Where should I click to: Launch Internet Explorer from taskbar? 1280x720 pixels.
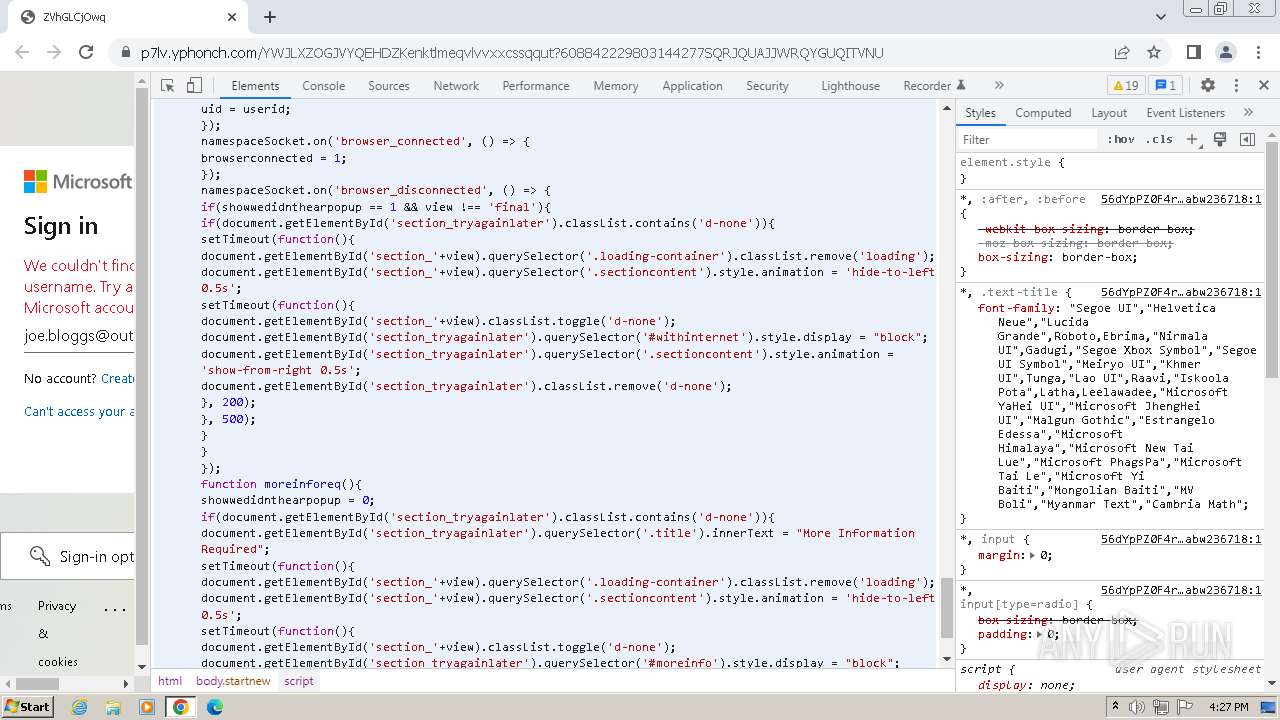click(79, 707)
